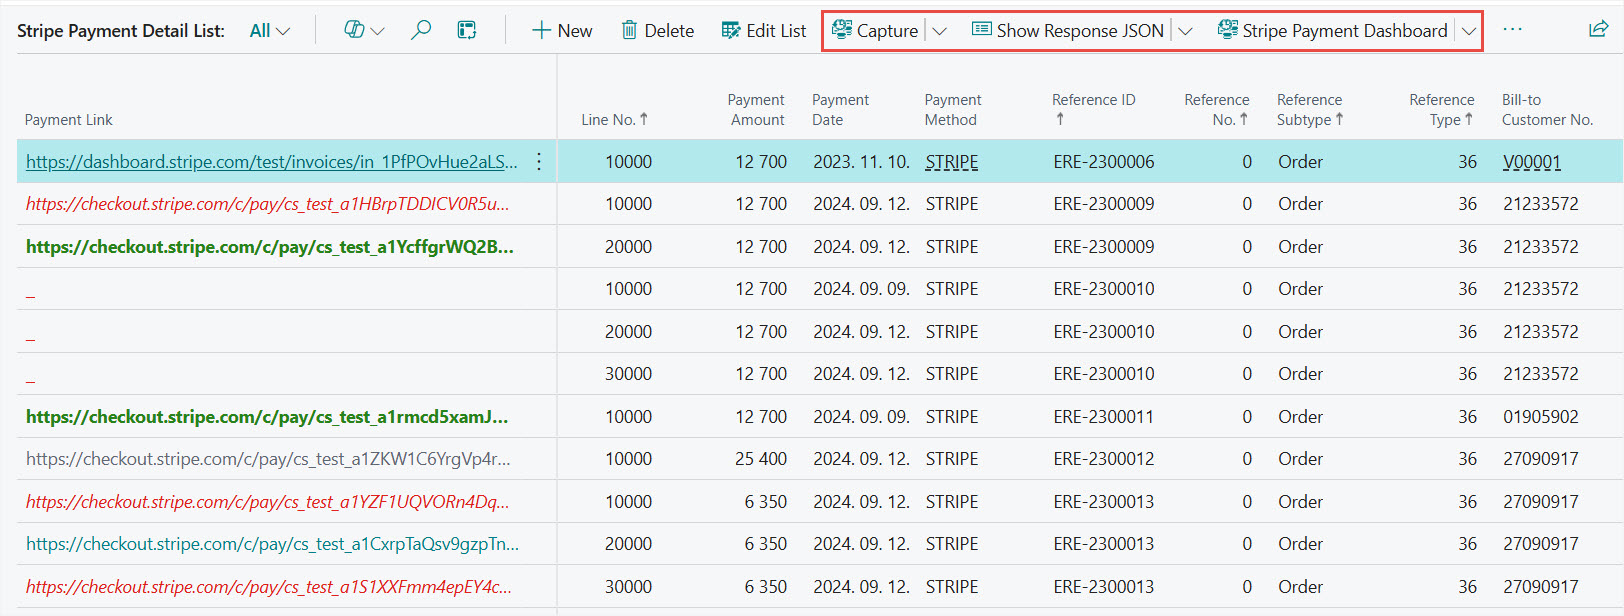Open the dashboard.stripe.com invoice link

271,162
